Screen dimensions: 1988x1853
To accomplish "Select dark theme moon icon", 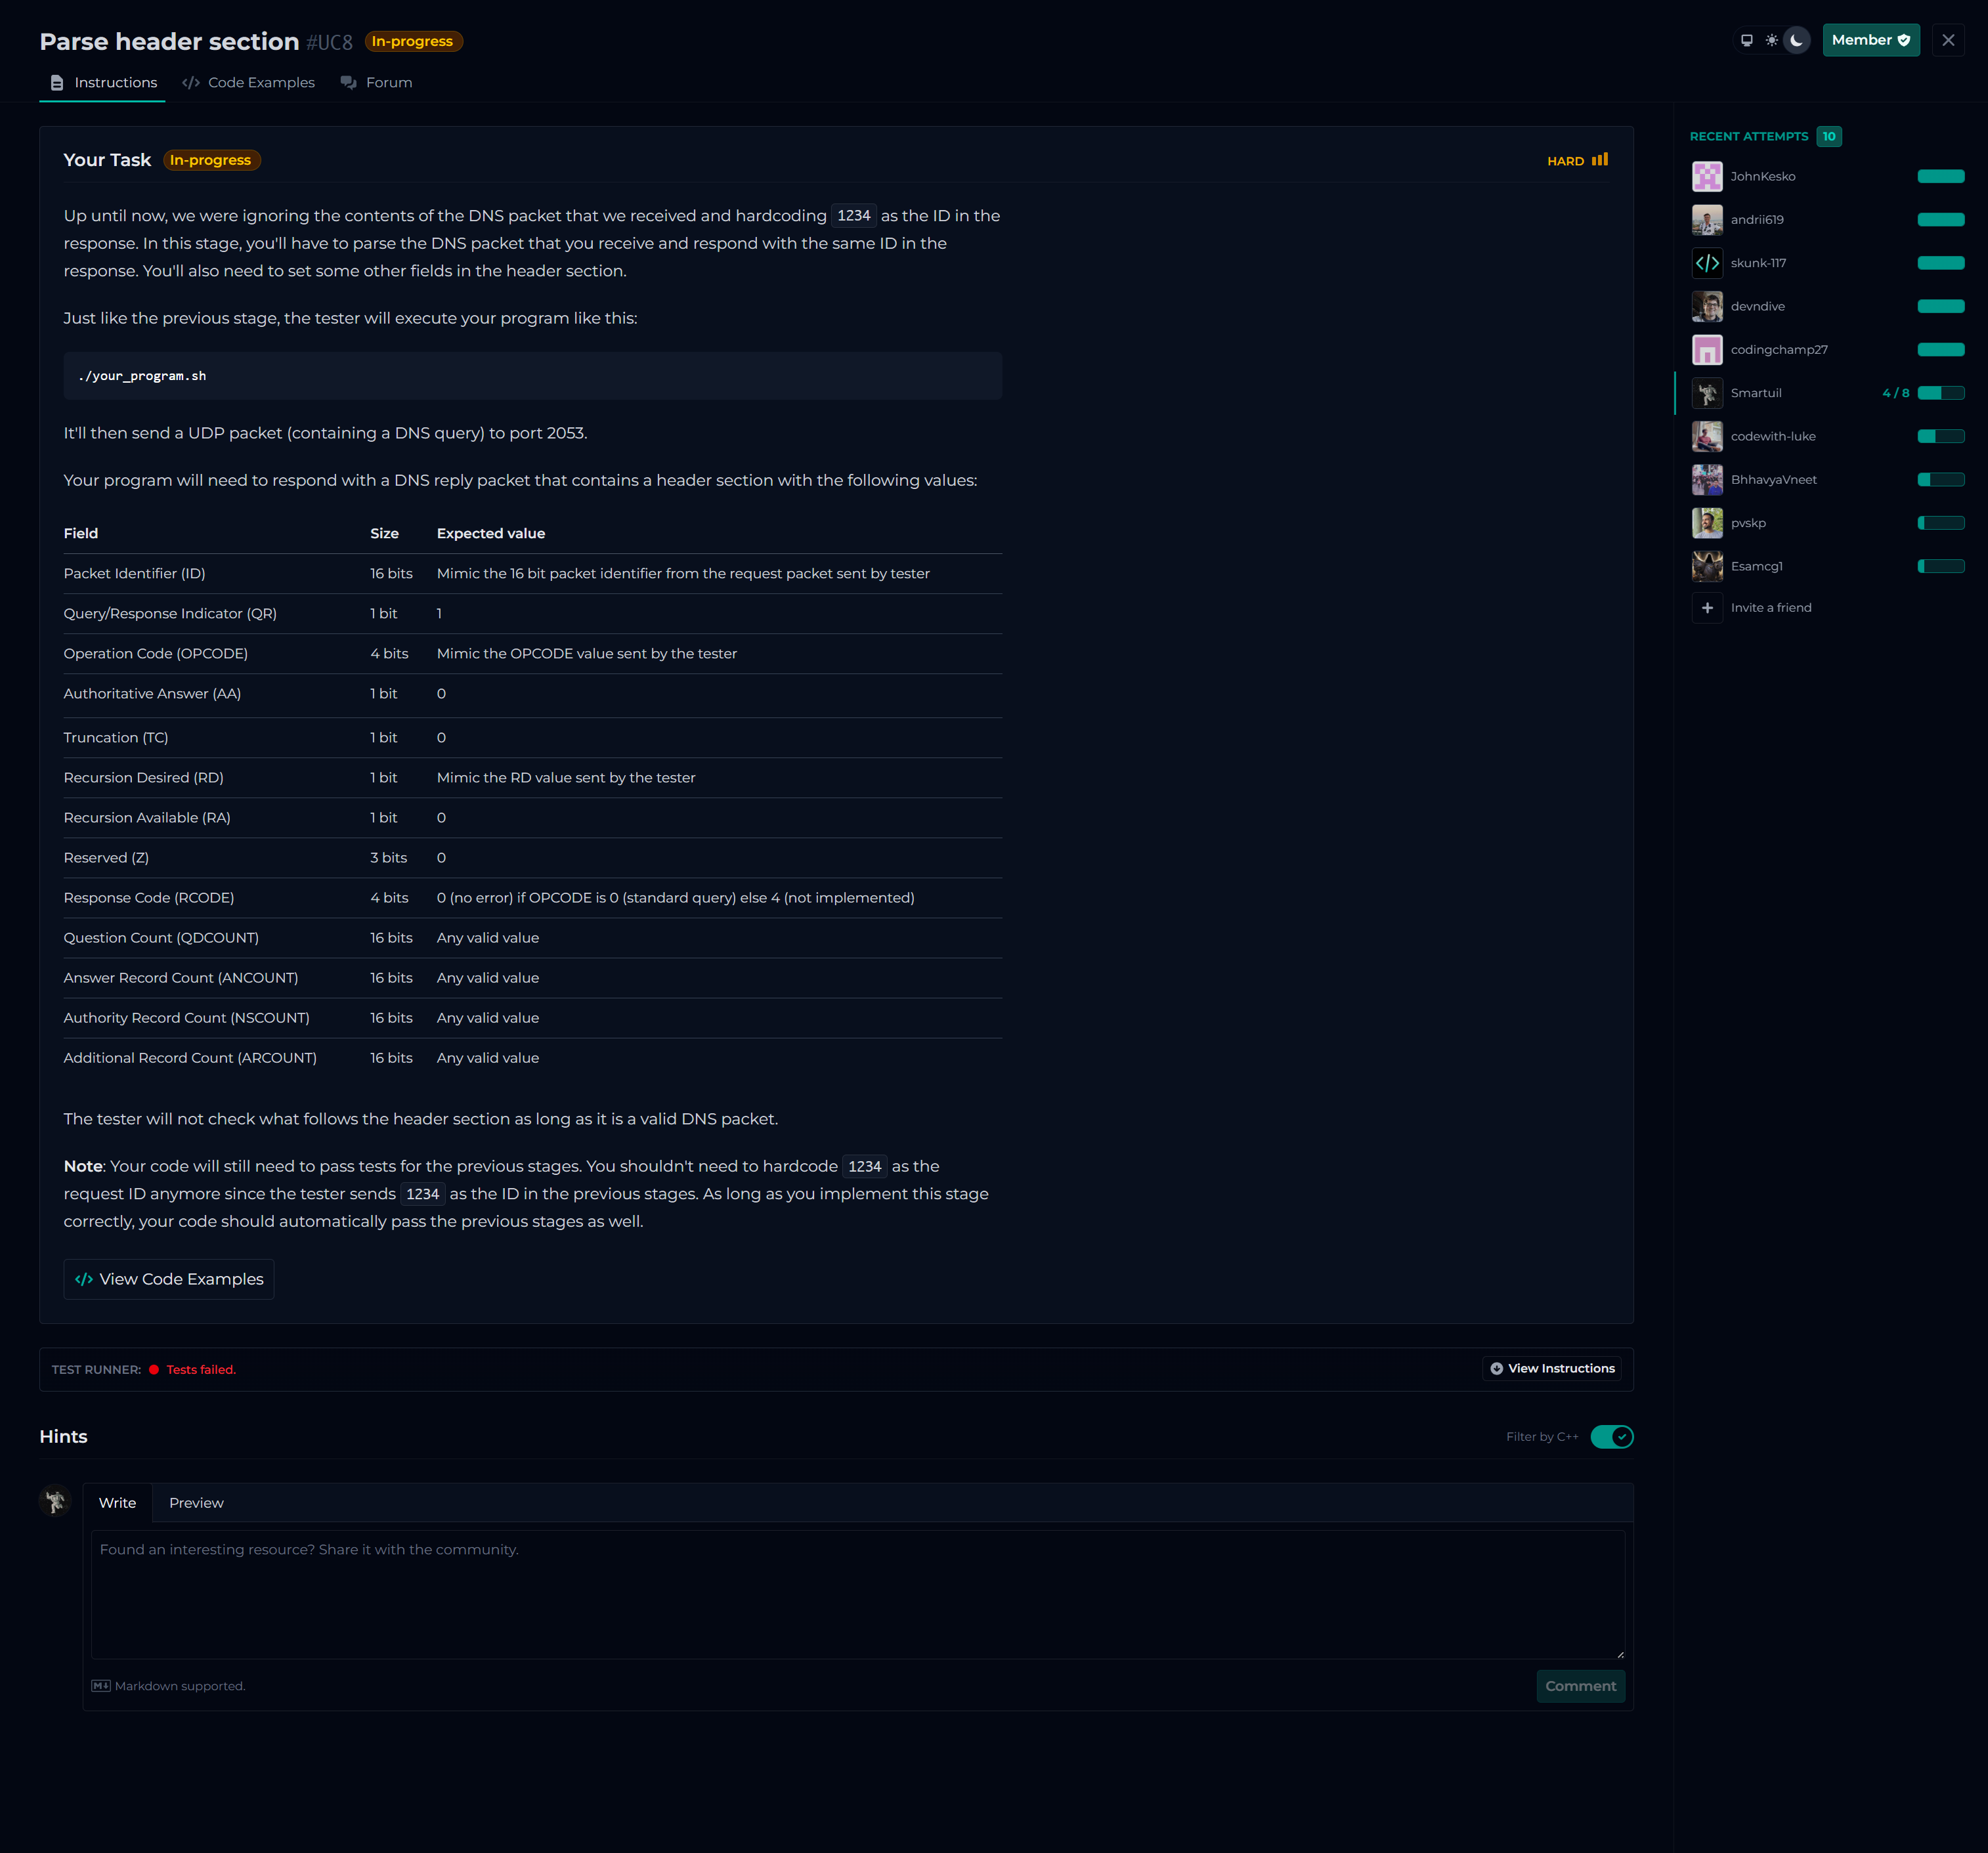I will pyautogui.click(x=1796, y=41).
